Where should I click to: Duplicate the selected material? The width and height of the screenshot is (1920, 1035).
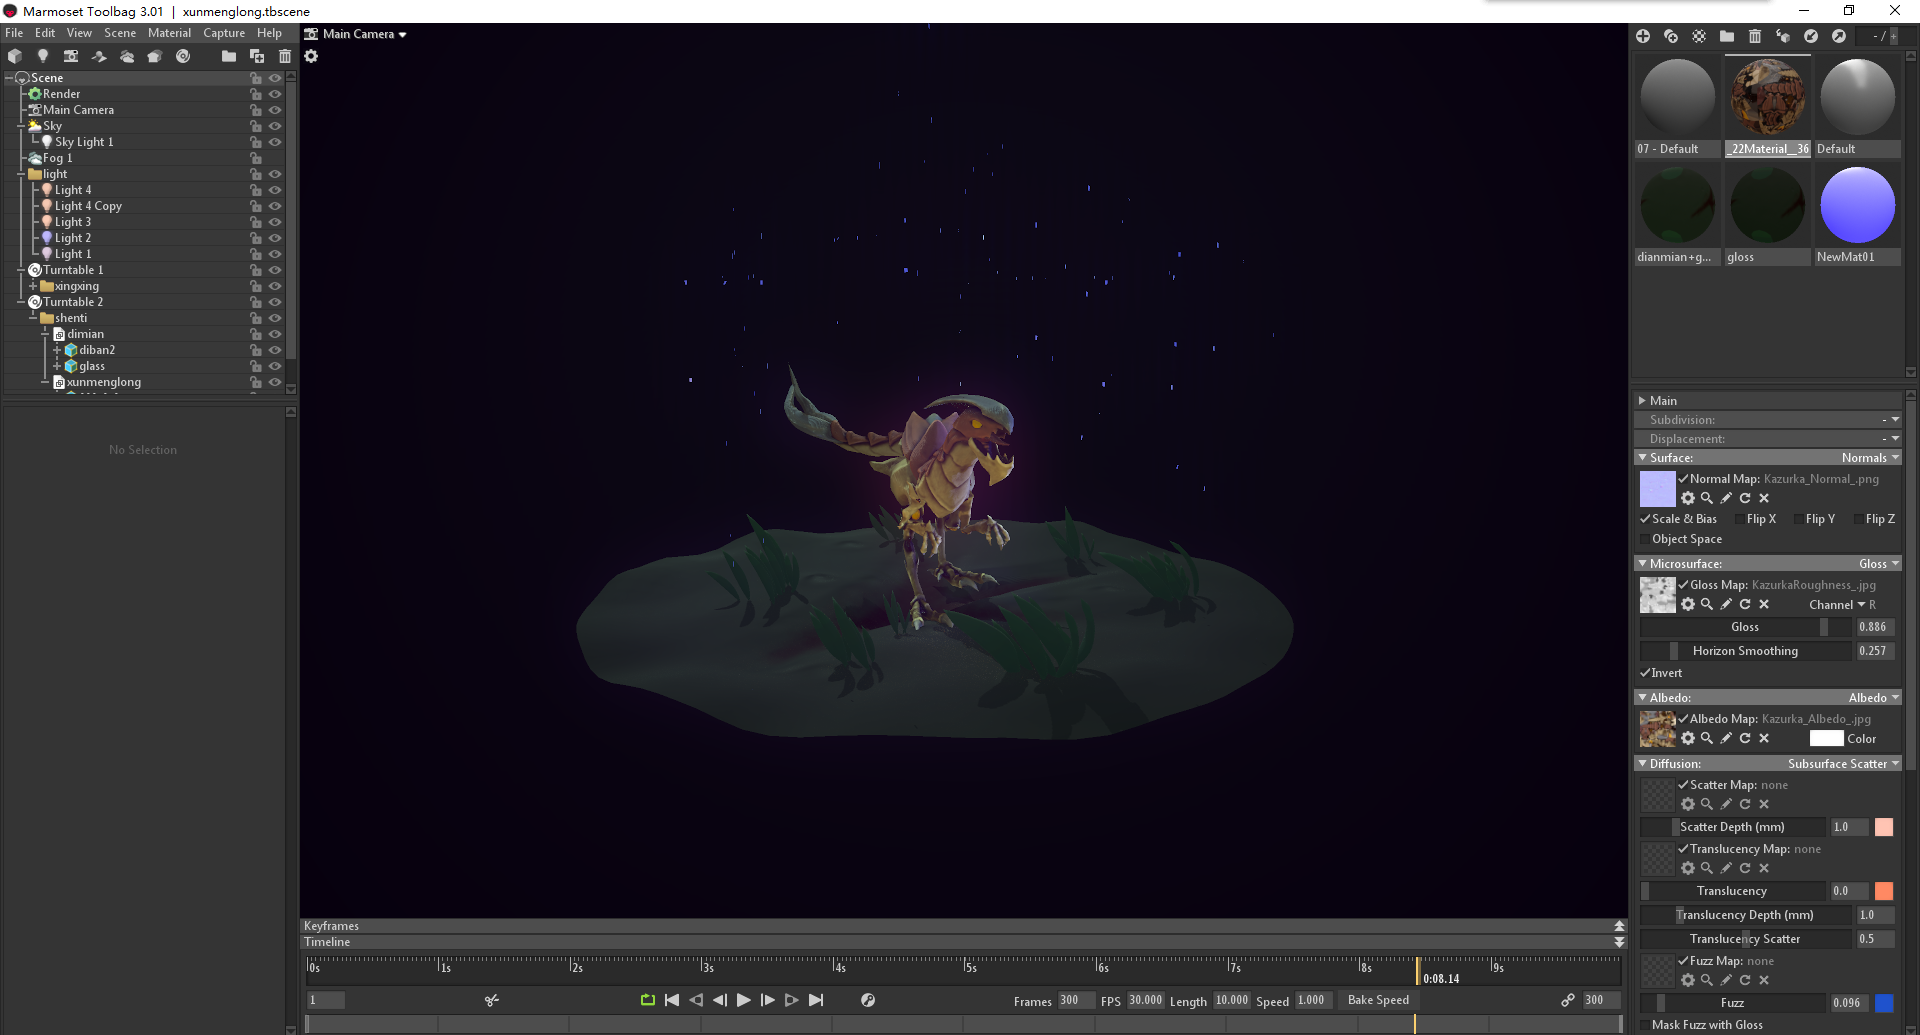pos(1671,36)
